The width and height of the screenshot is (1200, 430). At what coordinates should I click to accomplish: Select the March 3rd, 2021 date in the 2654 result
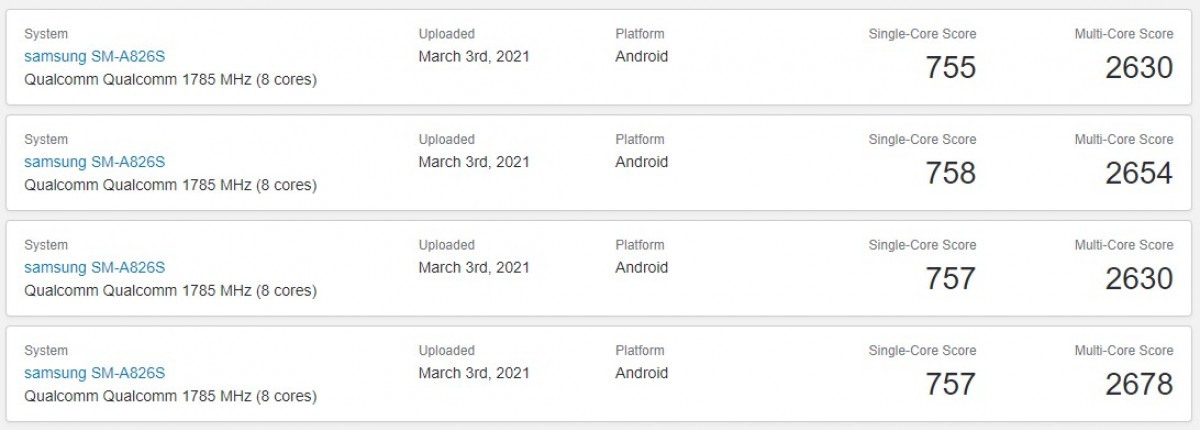(474, 162)
